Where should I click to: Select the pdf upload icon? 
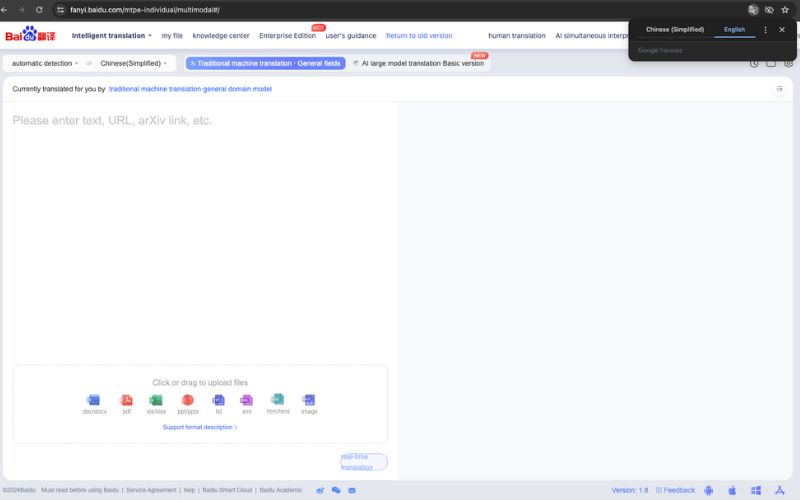point(127,399)
